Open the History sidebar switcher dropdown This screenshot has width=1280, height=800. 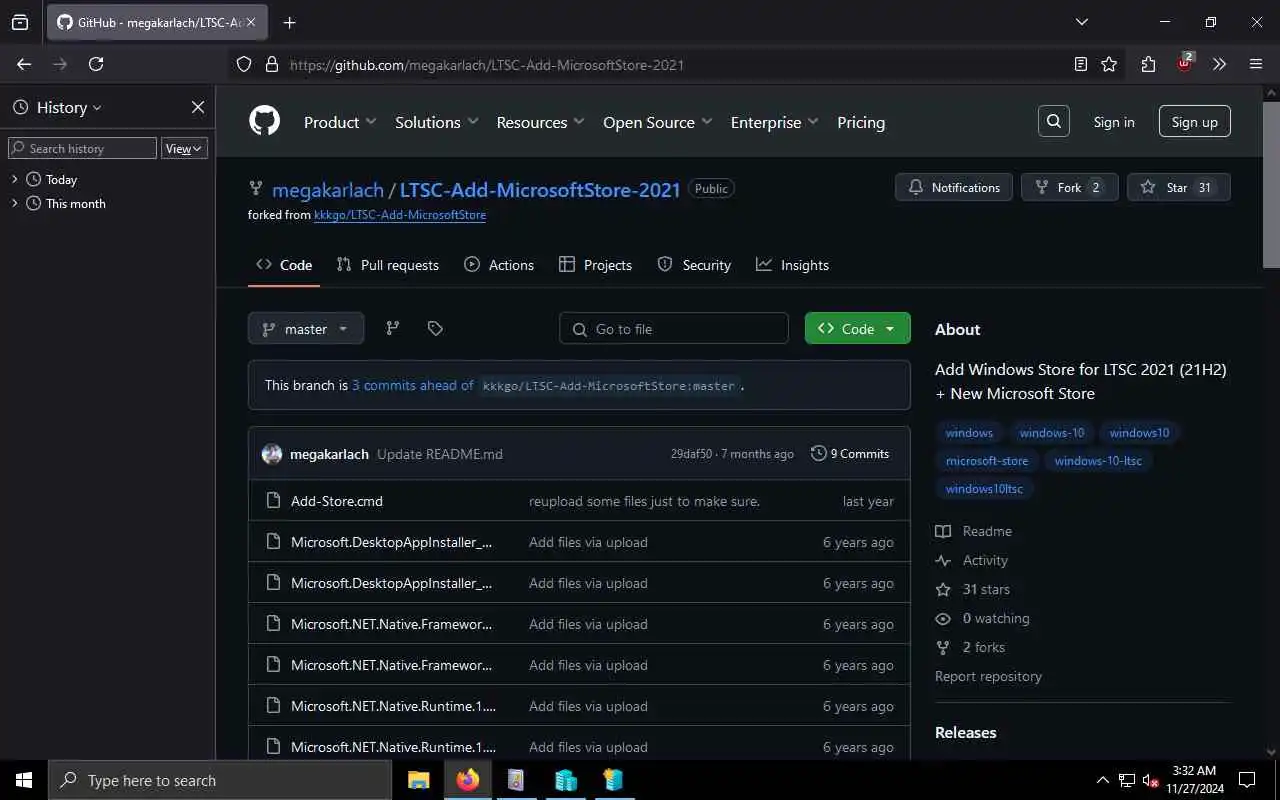coord(58,107)
